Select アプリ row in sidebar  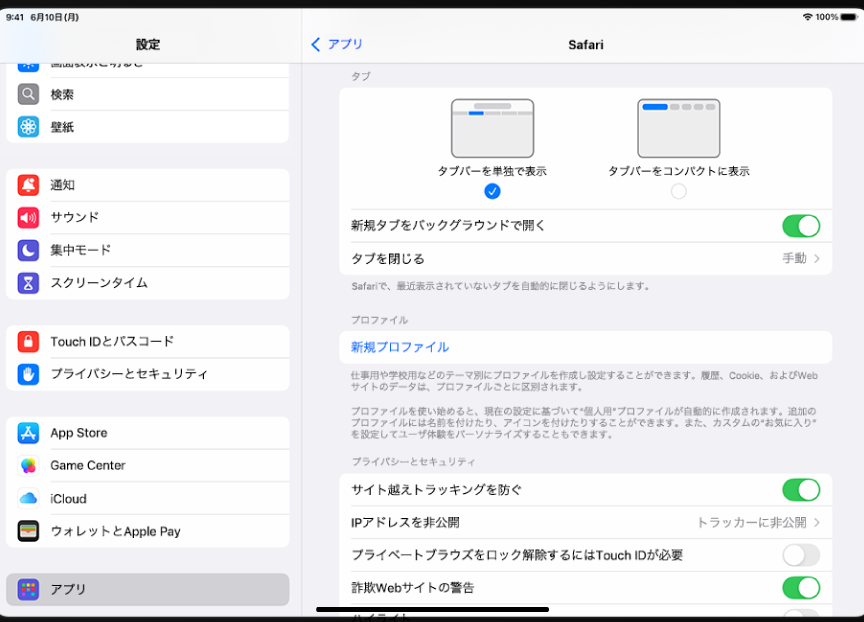coord(148,589)
